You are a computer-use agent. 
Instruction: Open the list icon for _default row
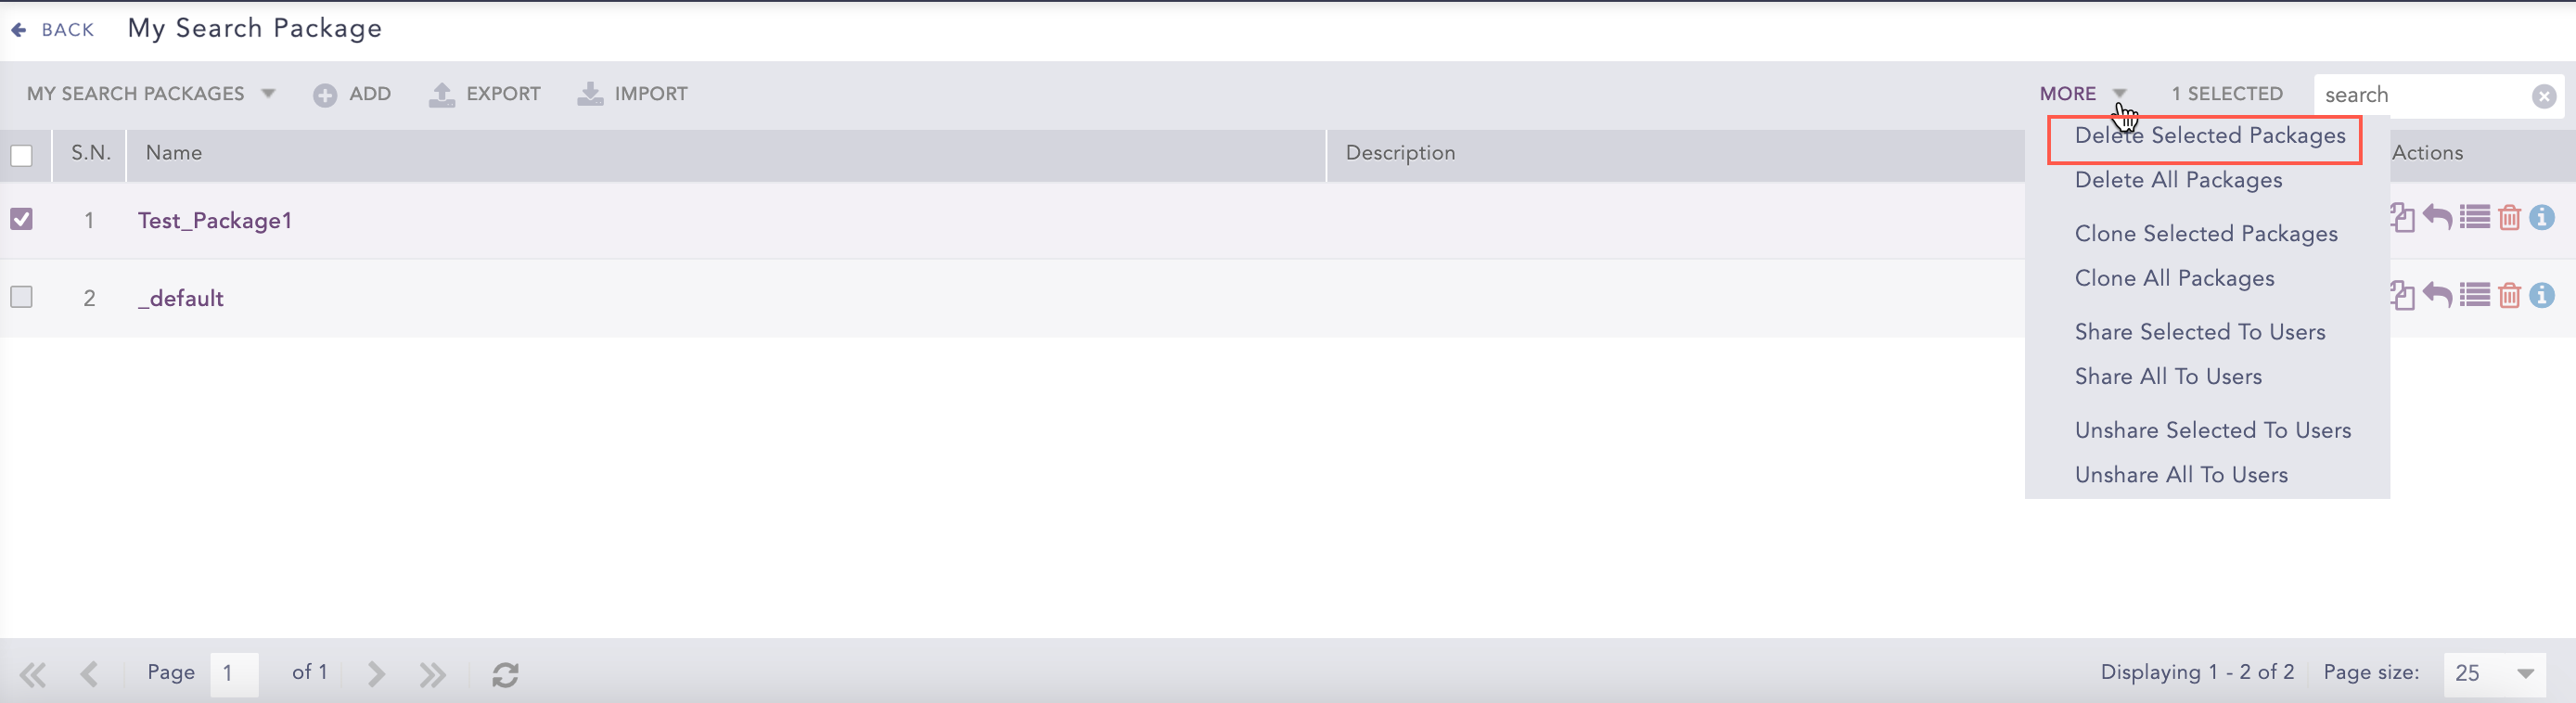coord(2474,295)
